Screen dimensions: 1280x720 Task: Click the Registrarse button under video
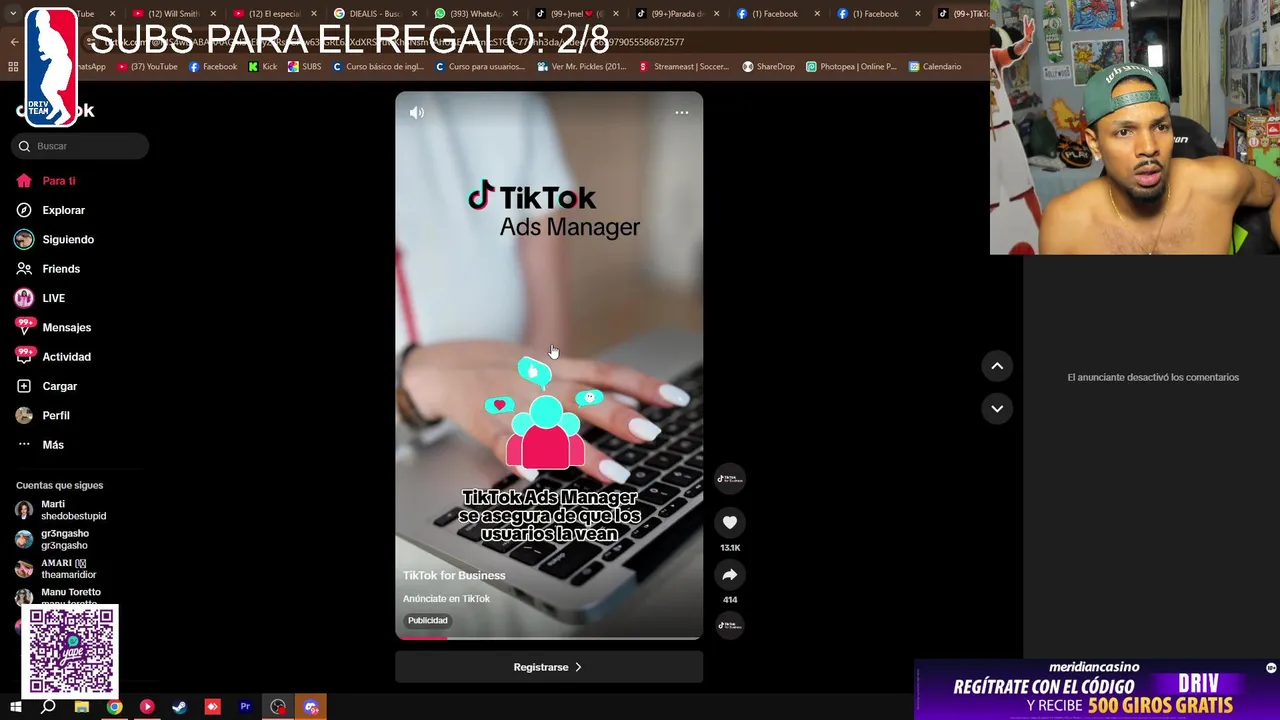point(549,667)
